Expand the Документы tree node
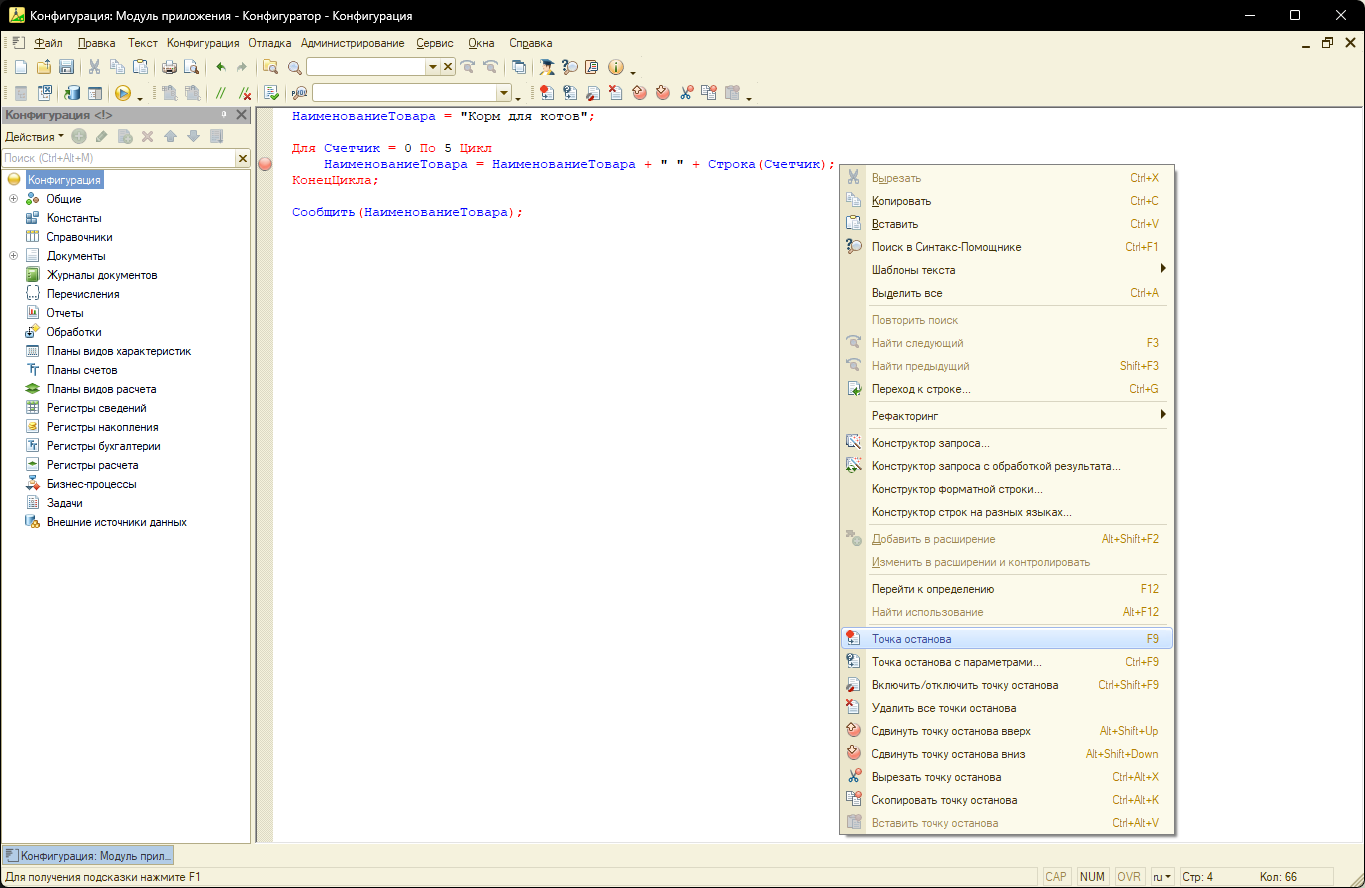Screen dimensions: 1365x888 (14, 256)
